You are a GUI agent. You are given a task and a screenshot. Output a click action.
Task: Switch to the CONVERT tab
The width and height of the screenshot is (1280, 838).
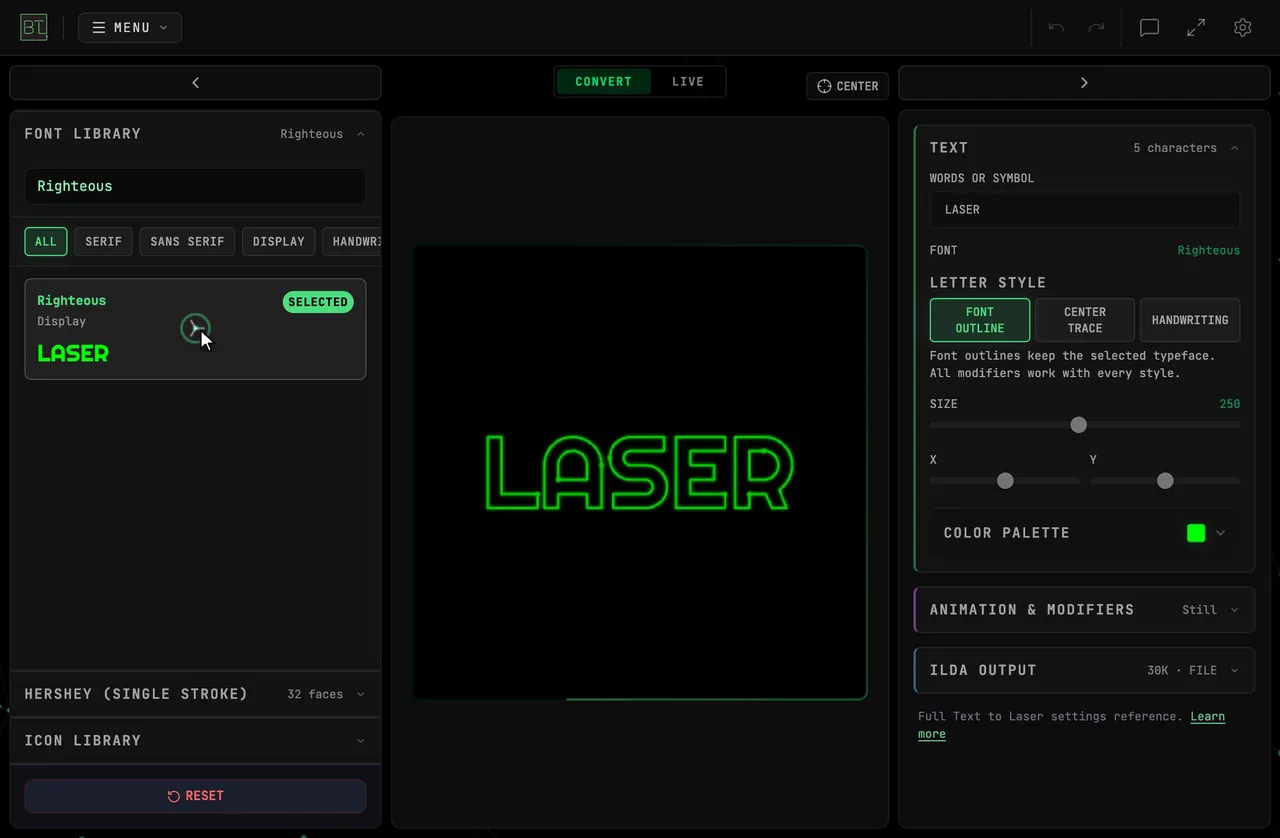pyautogui.click(x=603, y=82)
